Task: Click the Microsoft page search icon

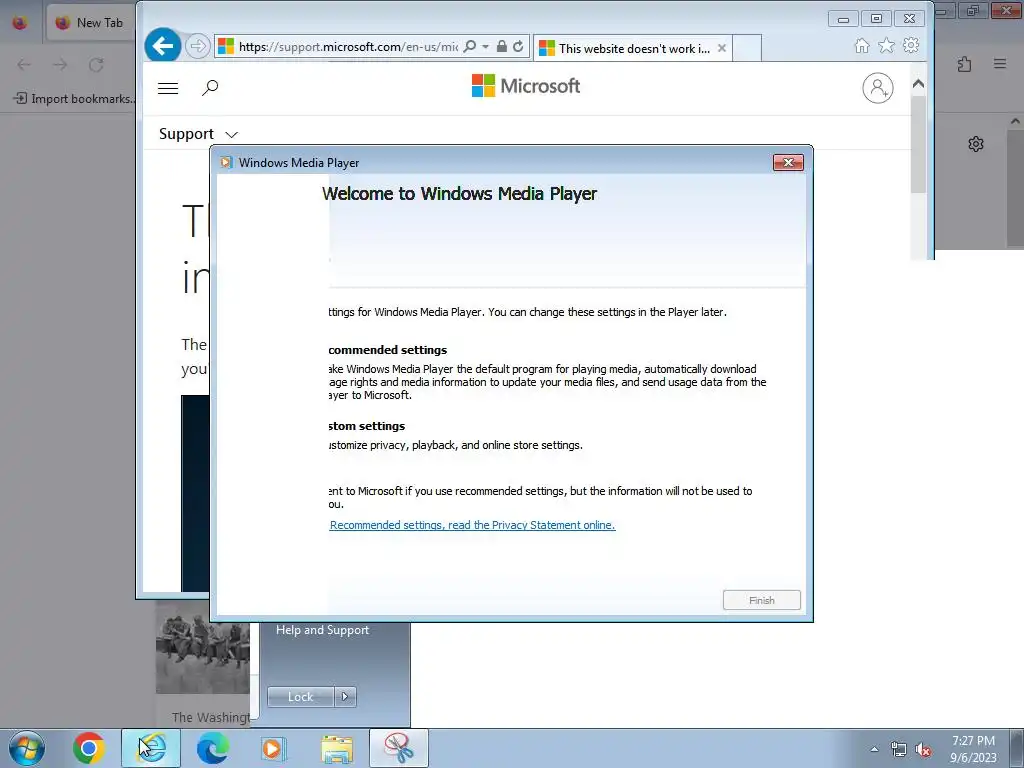Action: (210, 88)
